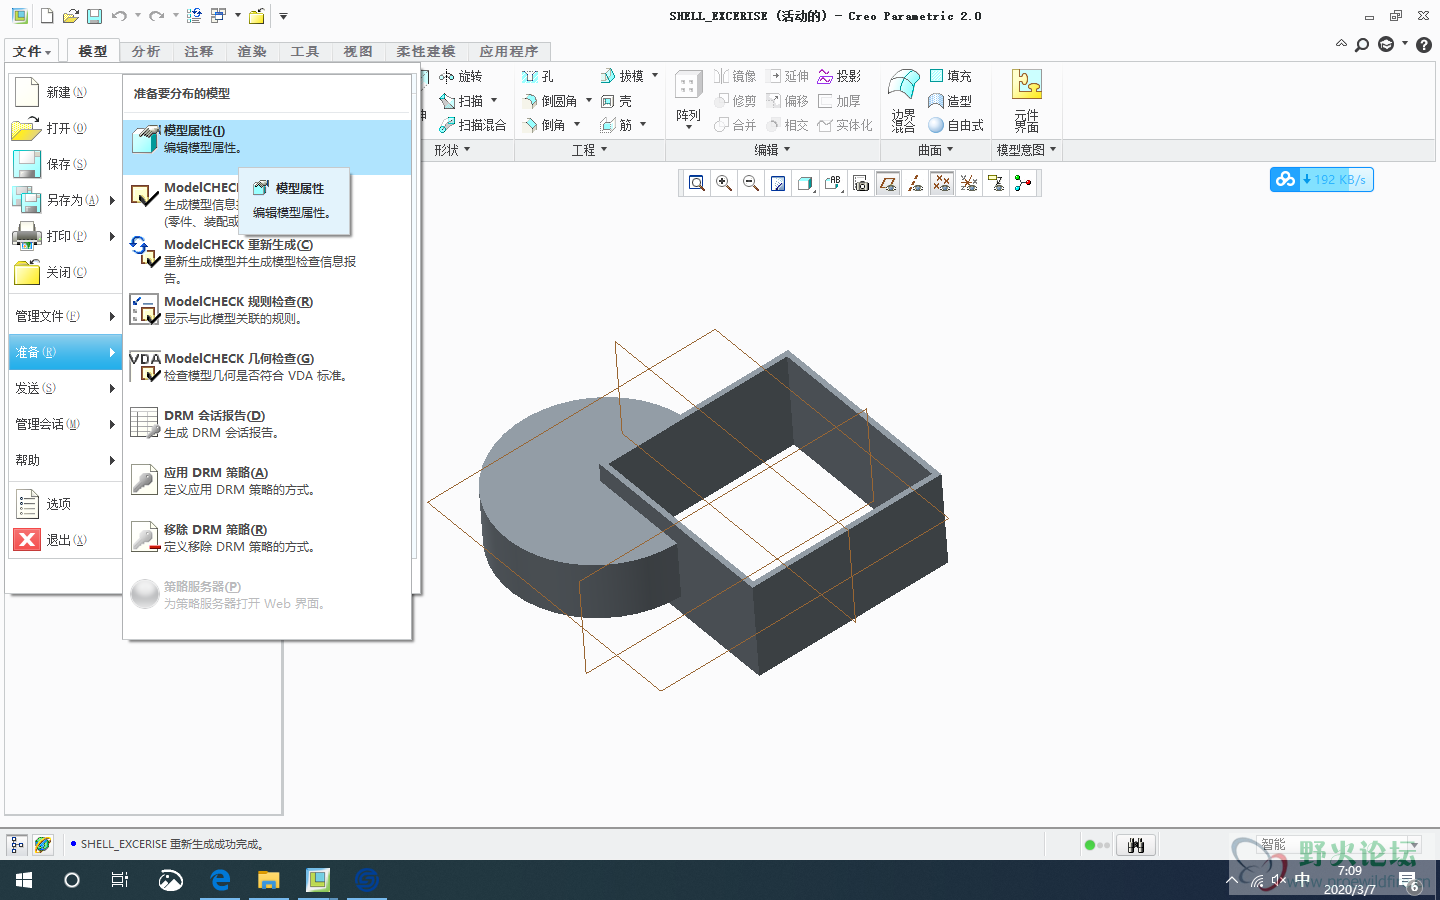Switch to the 分析 ribbon tab
This screenshot has width=1440, height=900.
146,51
